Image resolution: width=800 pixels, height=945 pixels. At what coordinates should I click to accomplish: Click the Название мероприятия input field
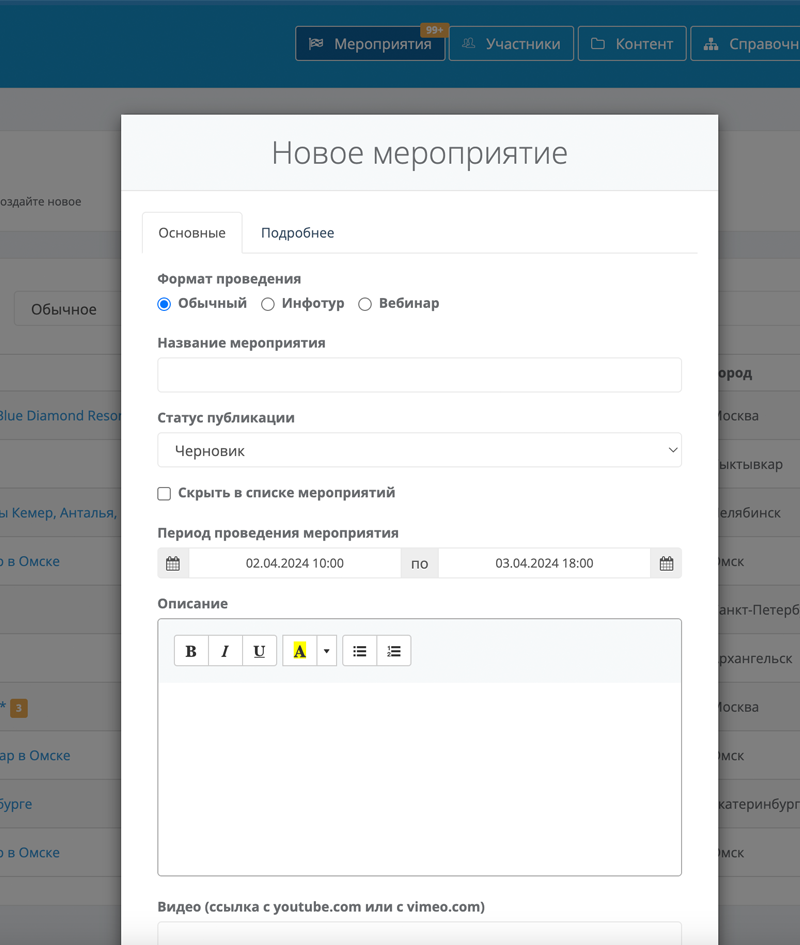point(419,375)
